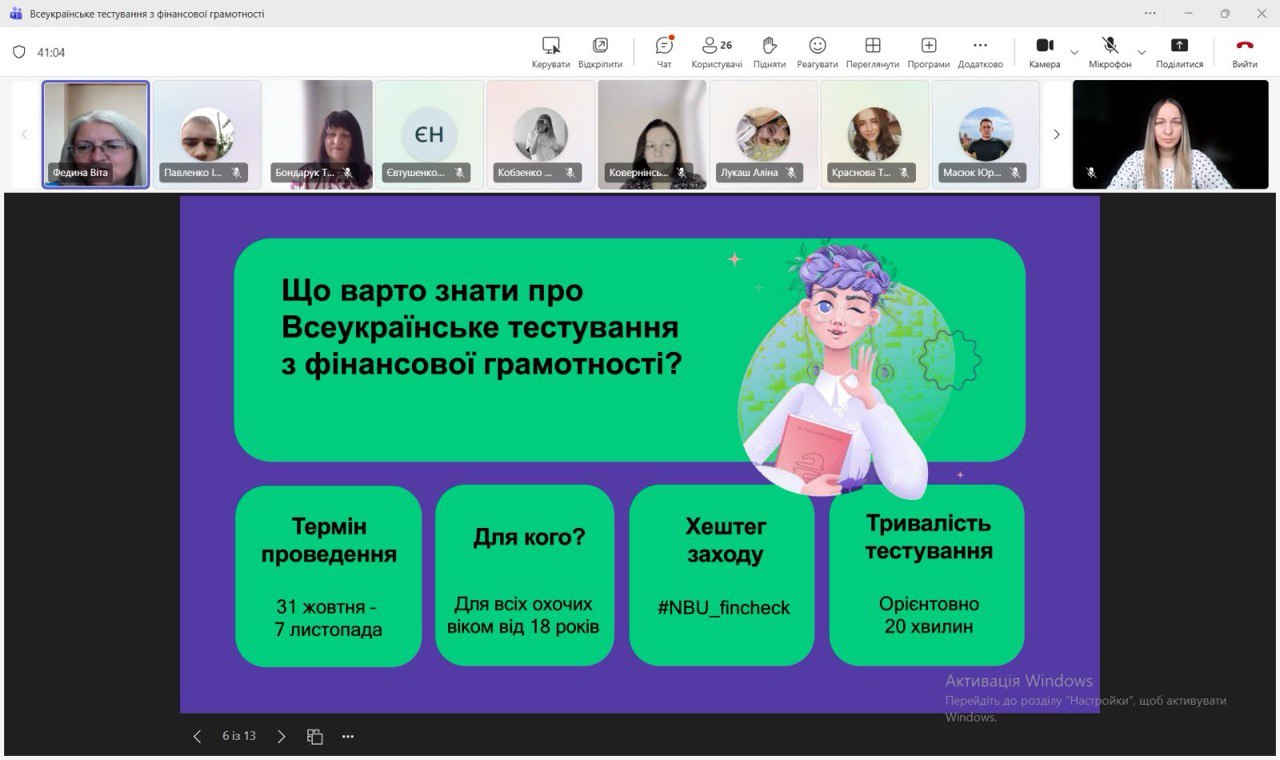Open the Chat panel
The height and width of the screenshot is (760, 1280).
[x=664, y=52]
